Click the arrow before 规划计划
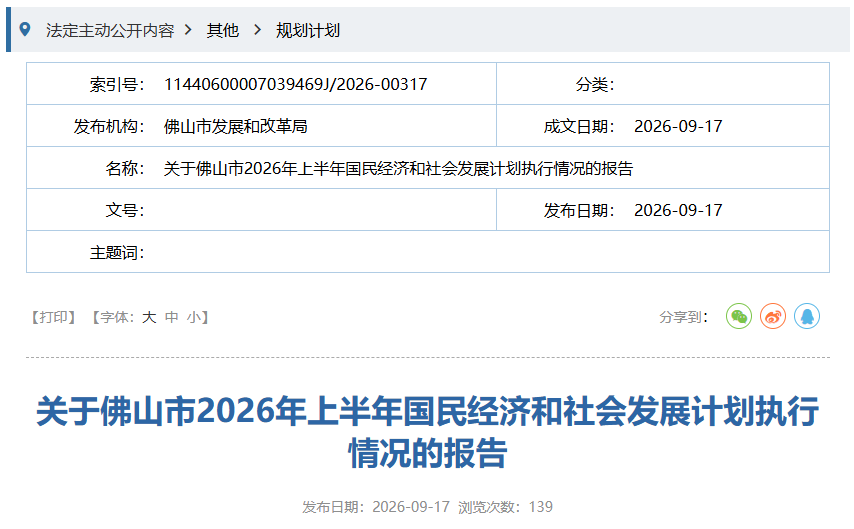 [258, 30]
